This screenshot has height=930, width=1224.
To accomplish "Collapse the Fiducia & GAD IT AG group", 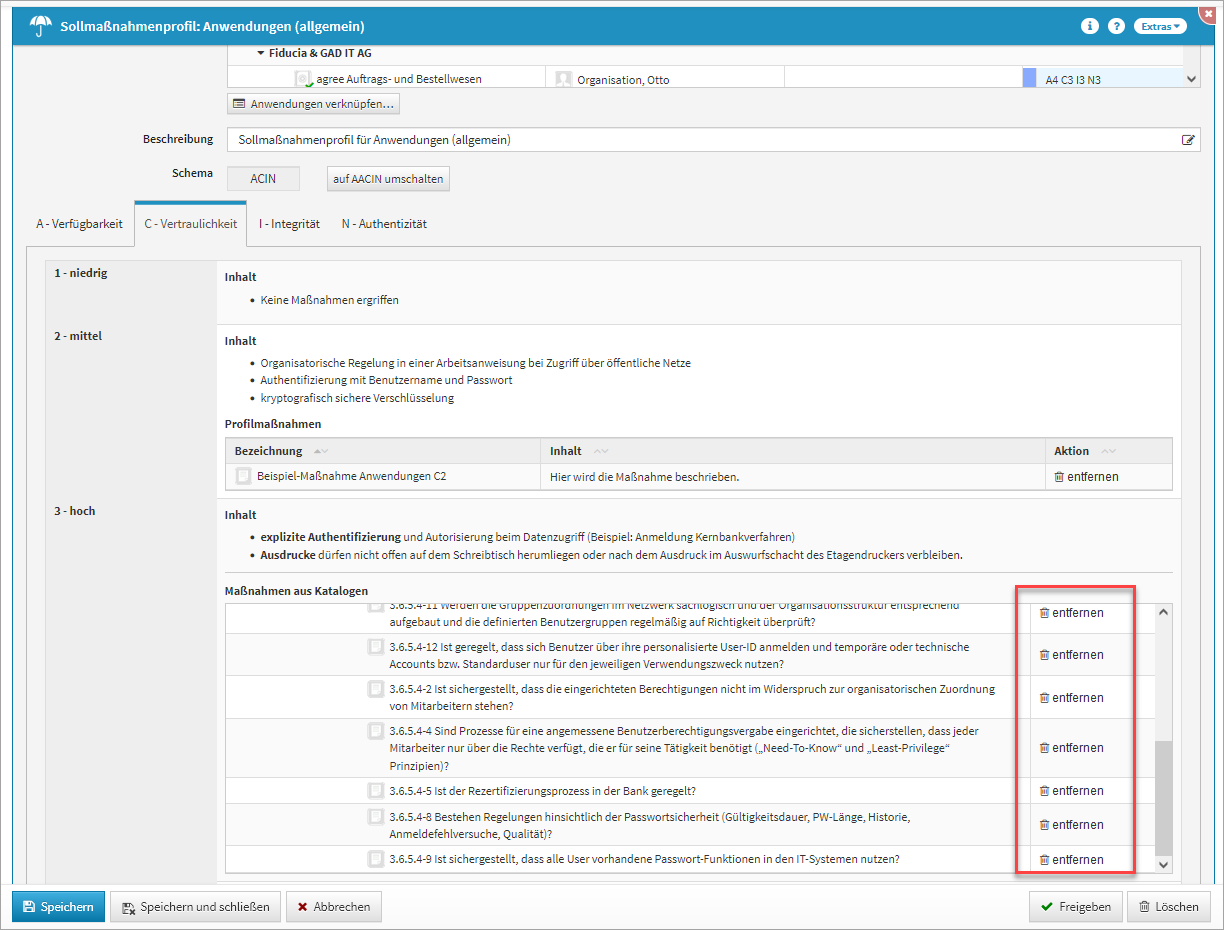I will [x=261, y=53].
